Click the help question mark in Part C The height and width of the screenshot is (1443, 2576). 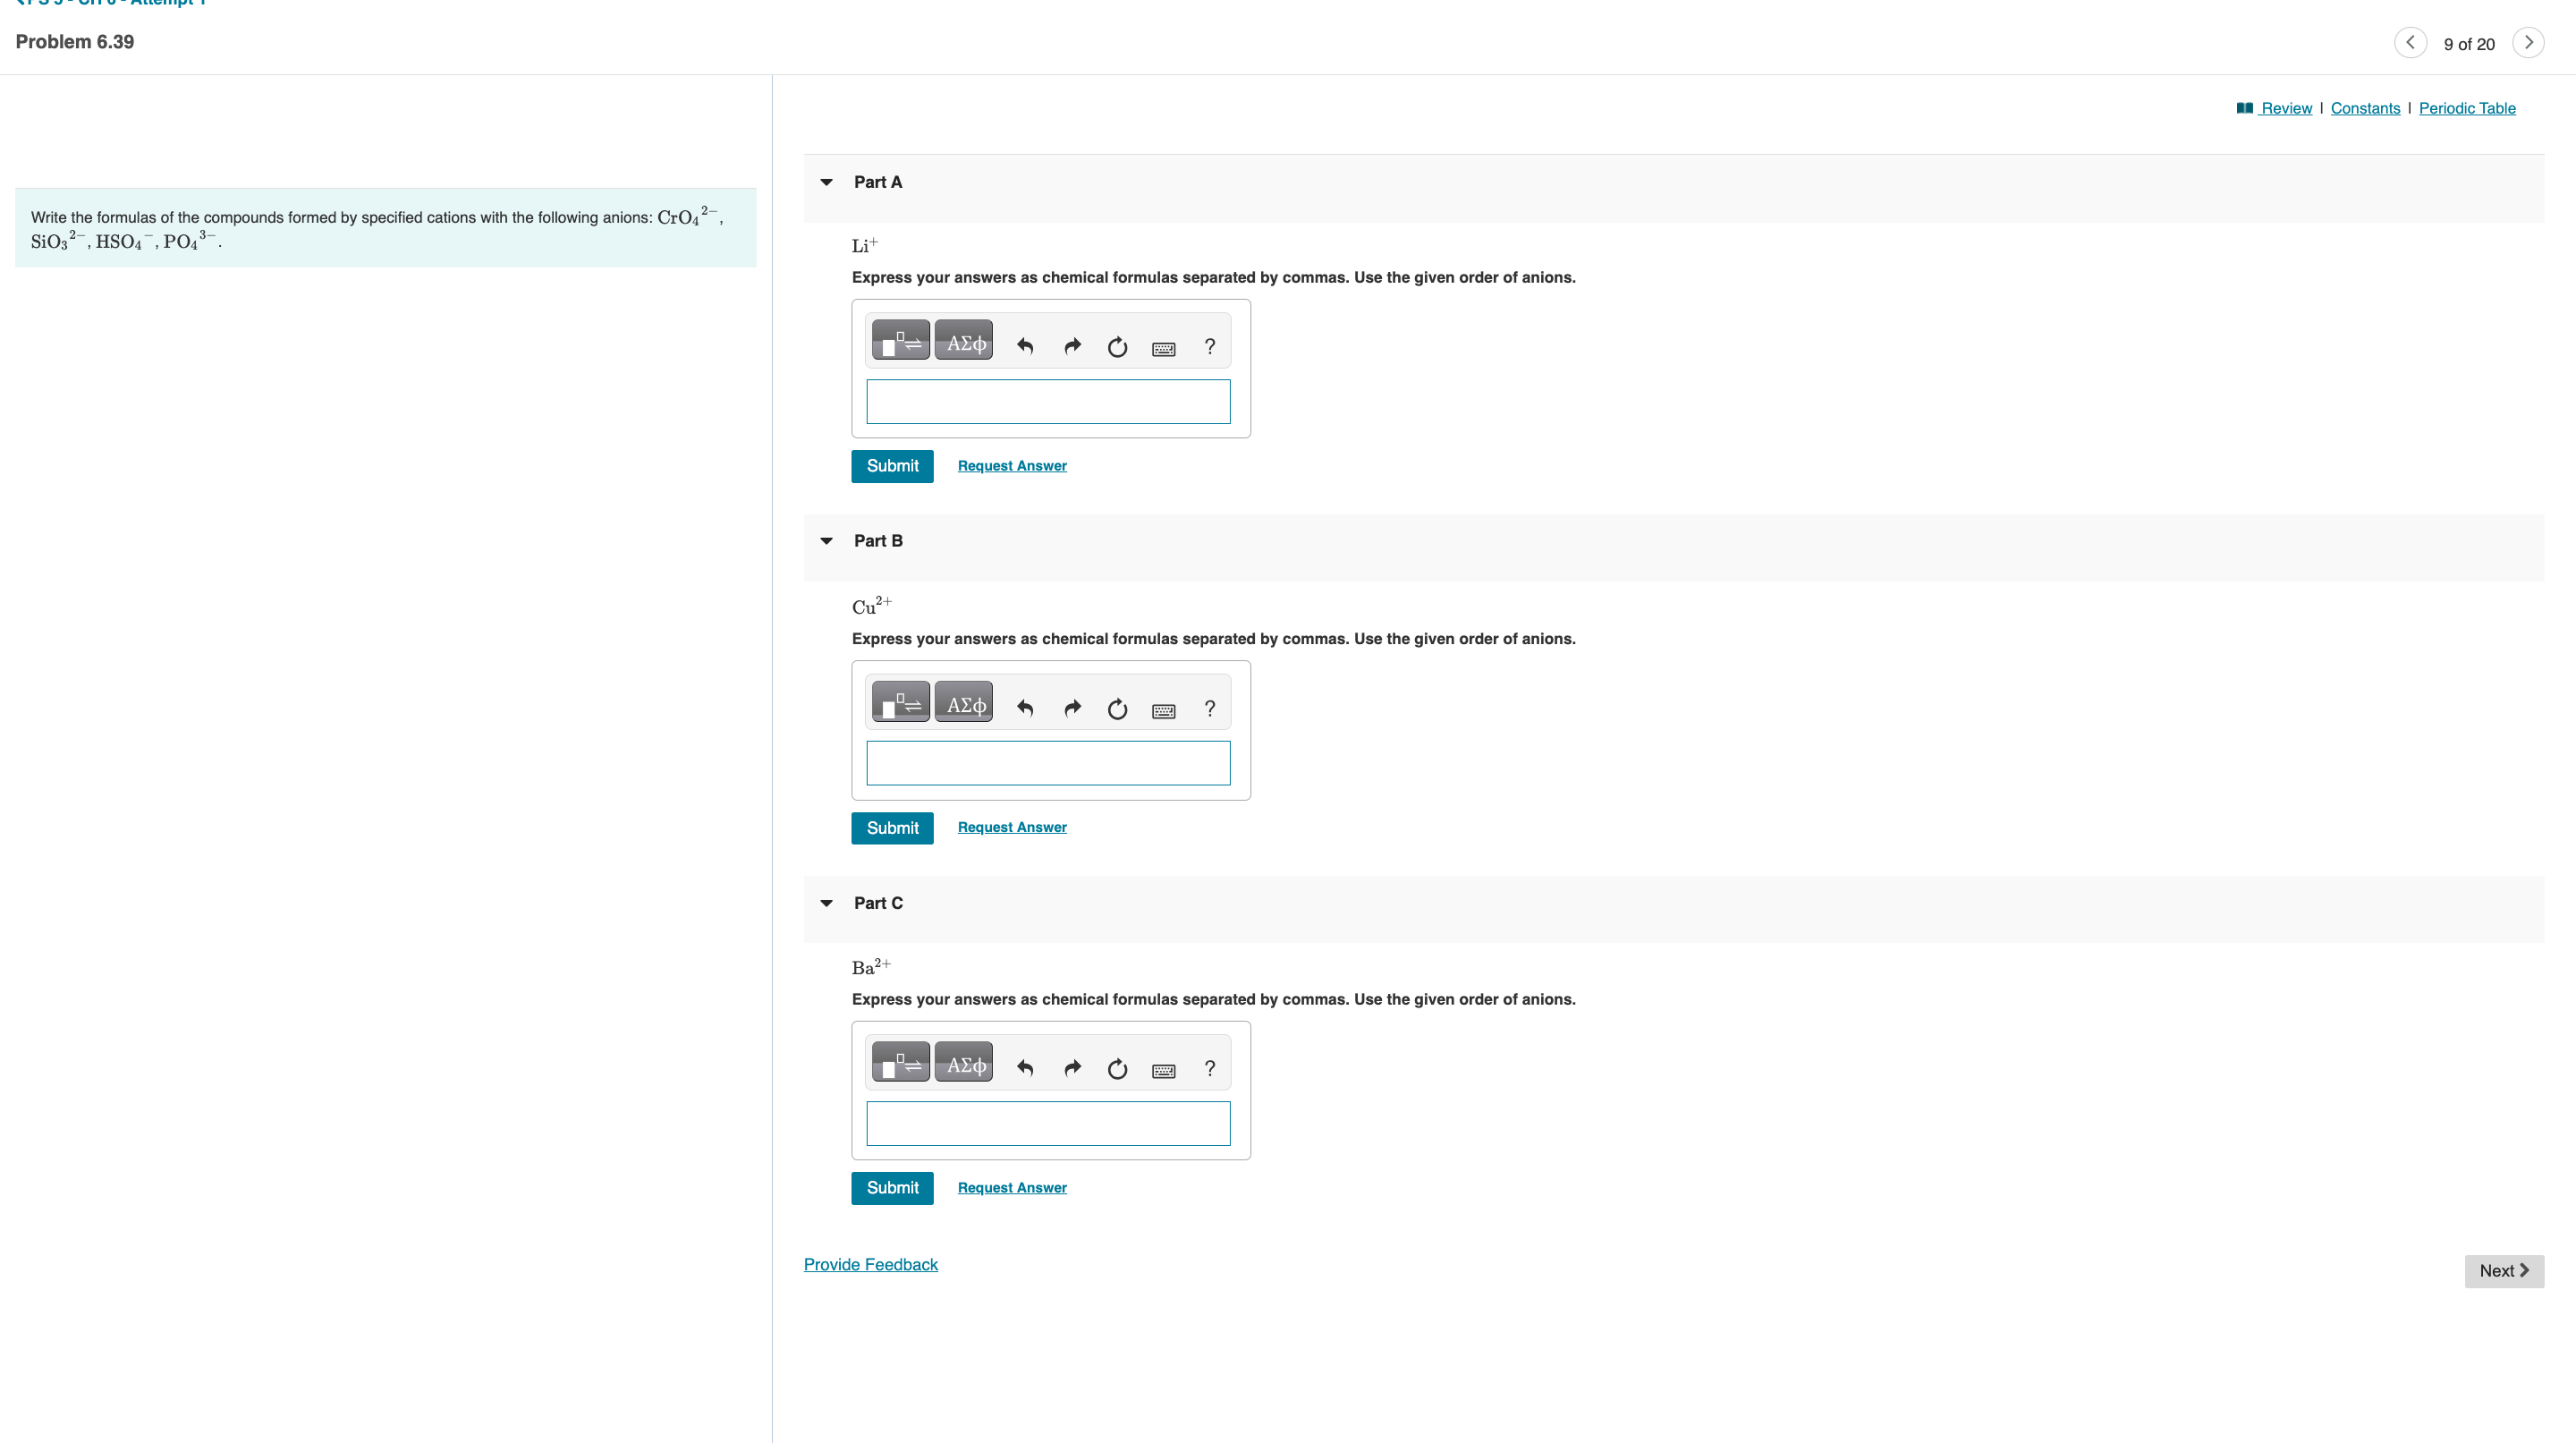(1210, 1068)
